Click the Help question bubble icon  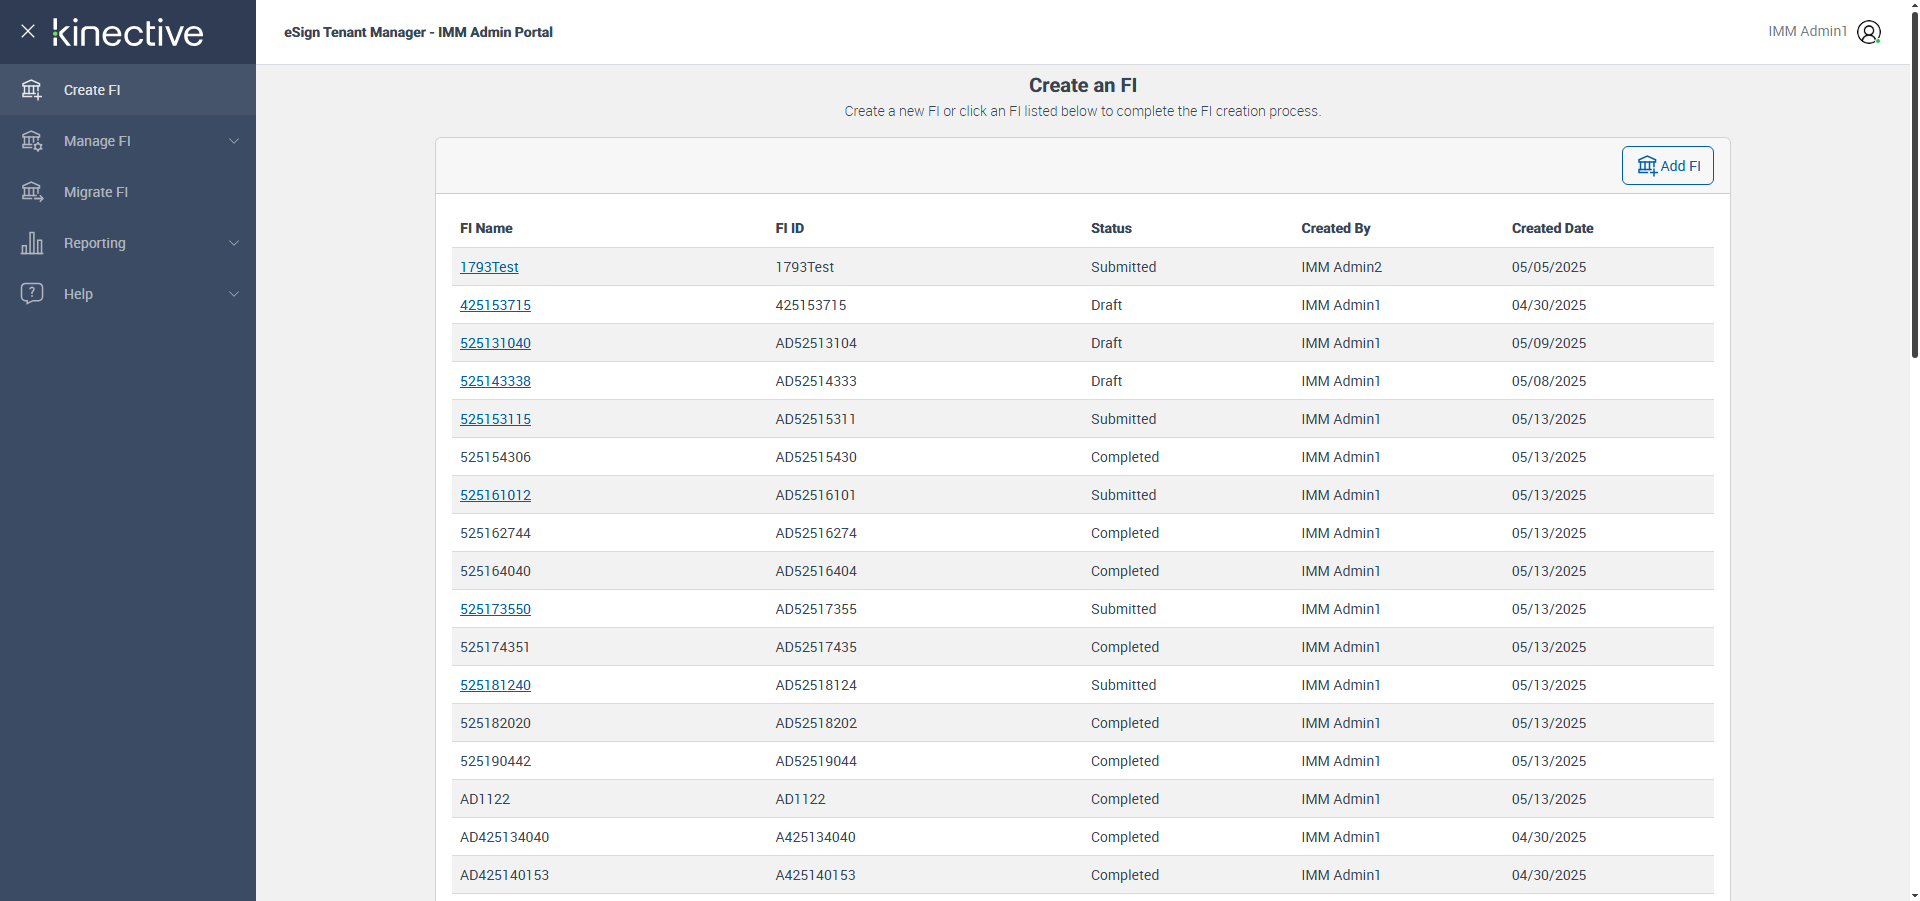(x=32, y=293)
